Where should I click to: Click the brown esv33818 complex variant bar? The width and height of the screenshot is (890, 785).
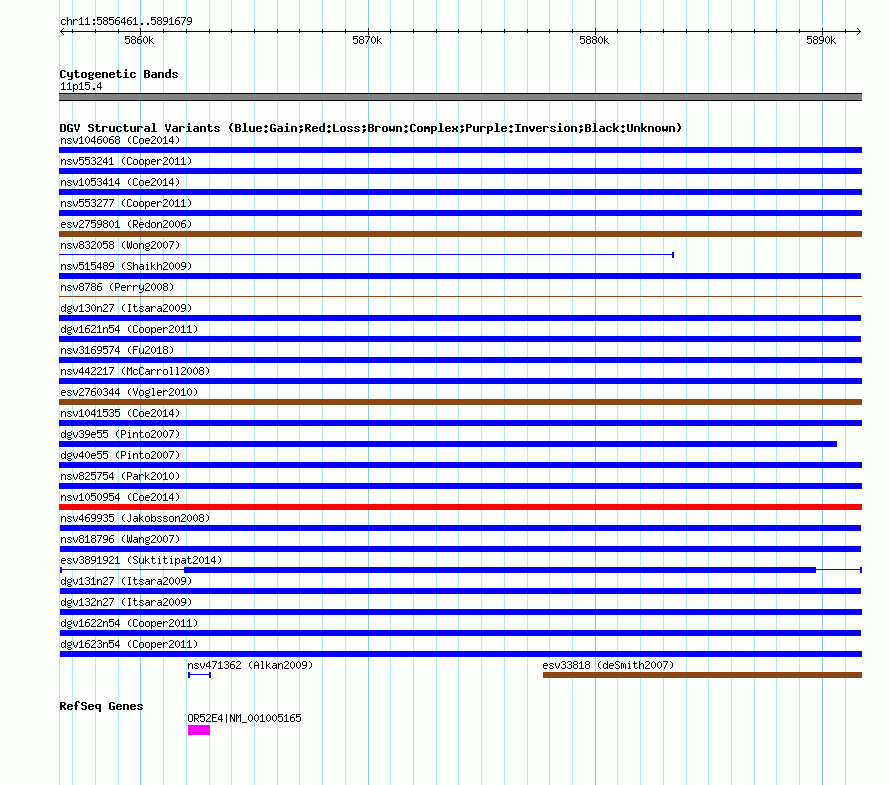coord(702,675)
